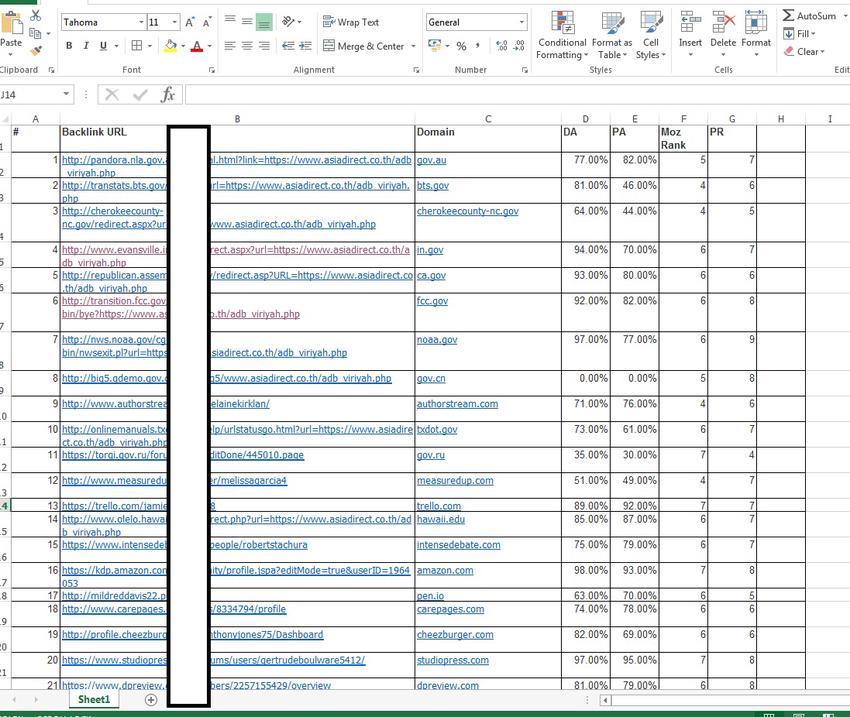
Task: Align text right
Action: (x=264, y=46)
